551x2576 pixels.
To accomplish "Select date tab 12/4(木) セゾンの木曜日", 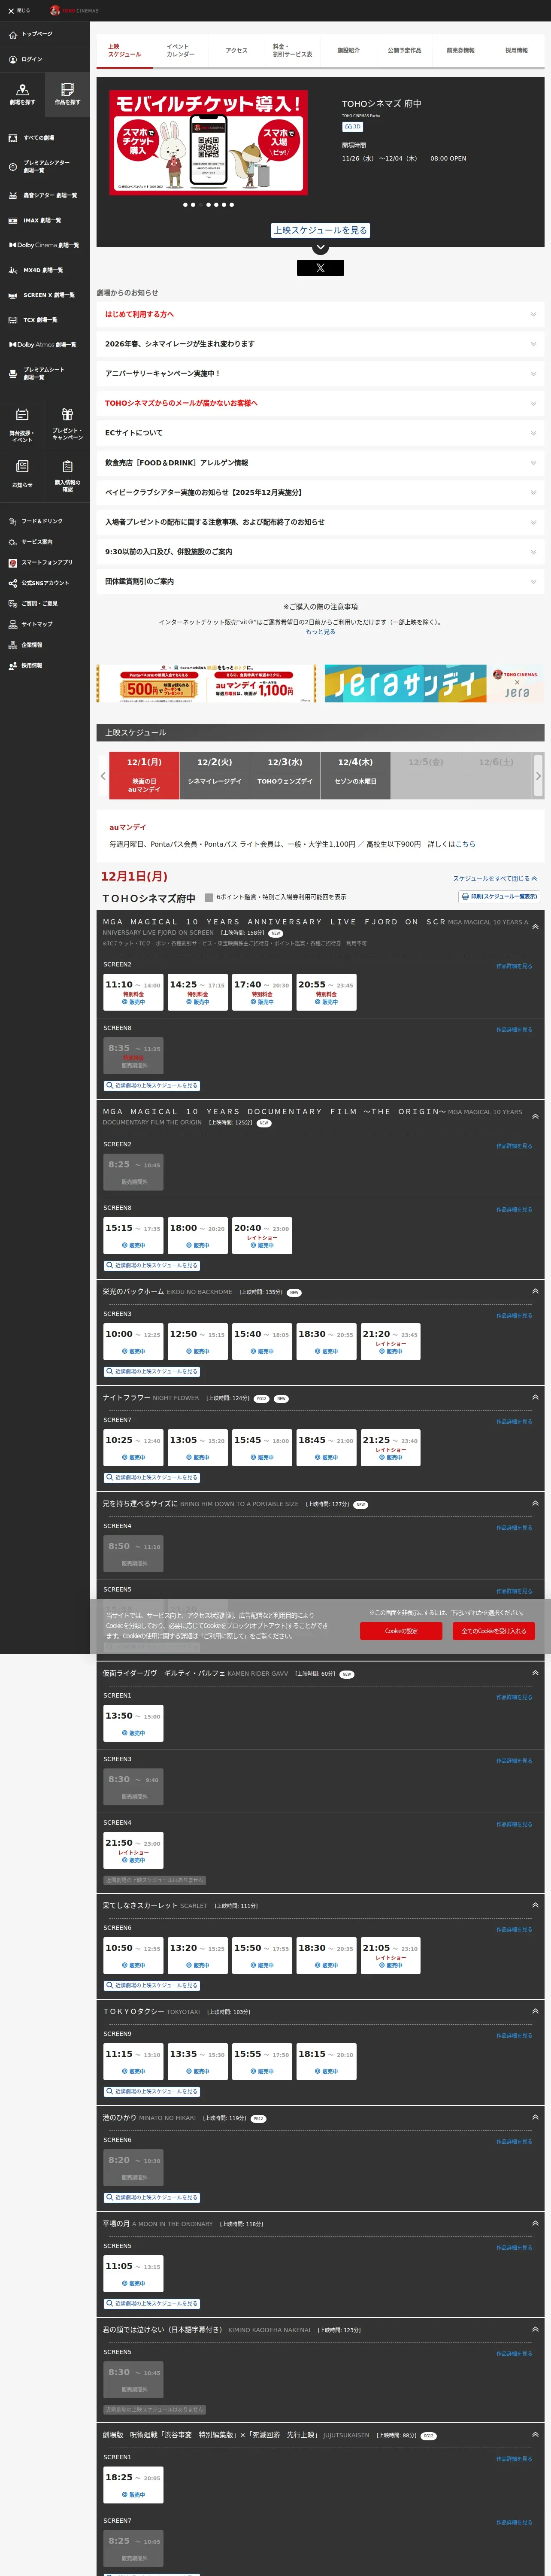I will (355, 775).
